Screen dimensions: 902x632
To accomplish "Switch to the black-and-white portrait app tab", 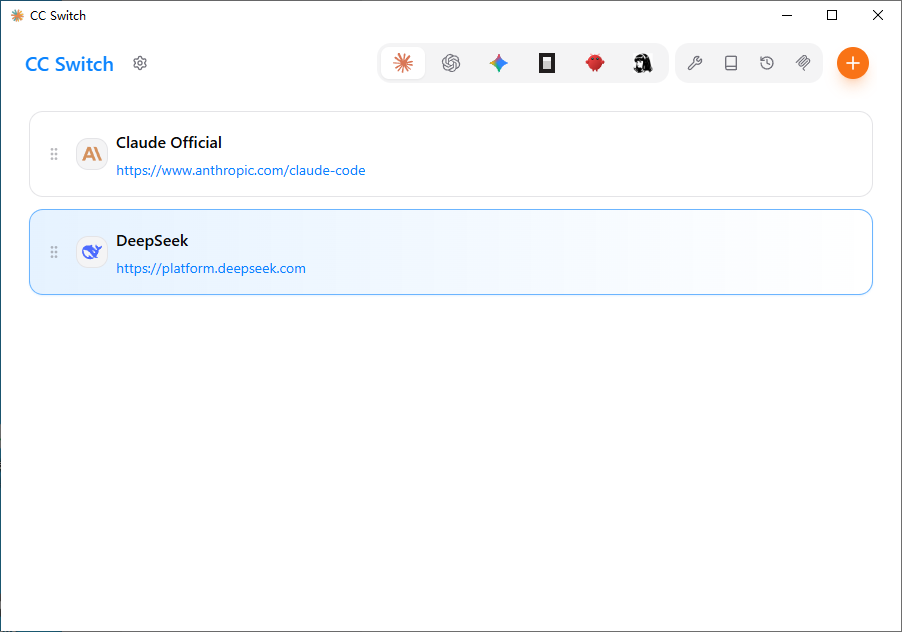I will [x=643, y=63].
